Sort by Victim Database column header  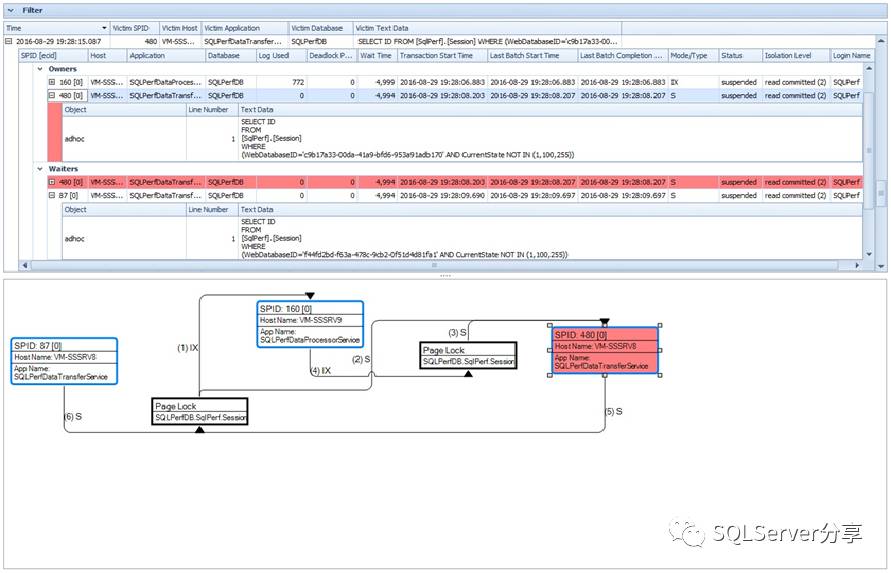tap(320, 28)
